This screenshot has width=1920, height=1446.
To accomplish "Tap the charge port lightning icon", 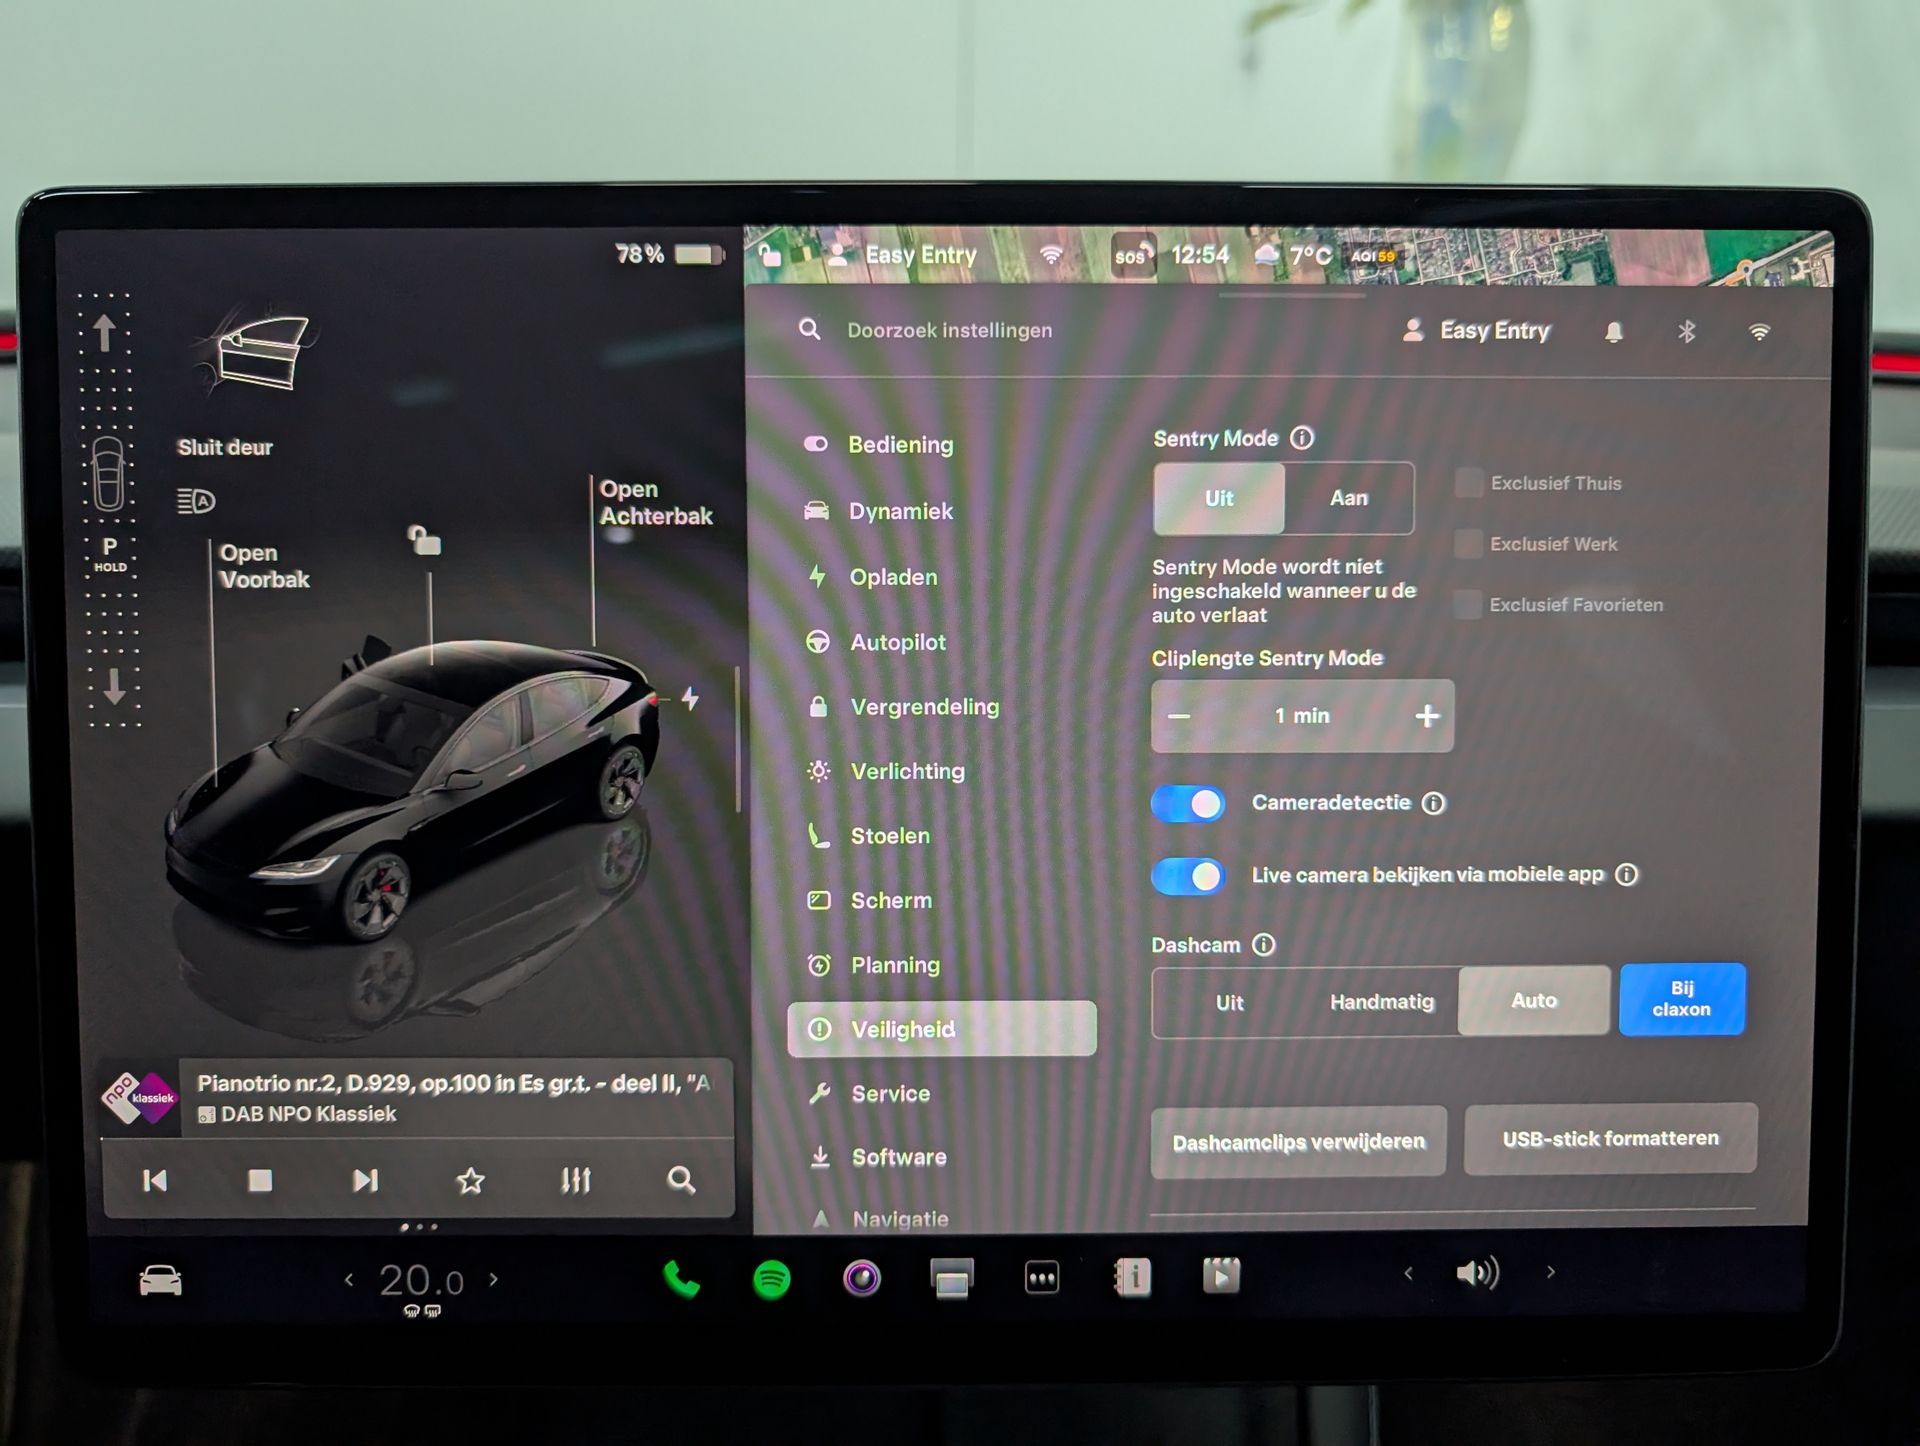I will pyautogui.click(x=690, y=698).
